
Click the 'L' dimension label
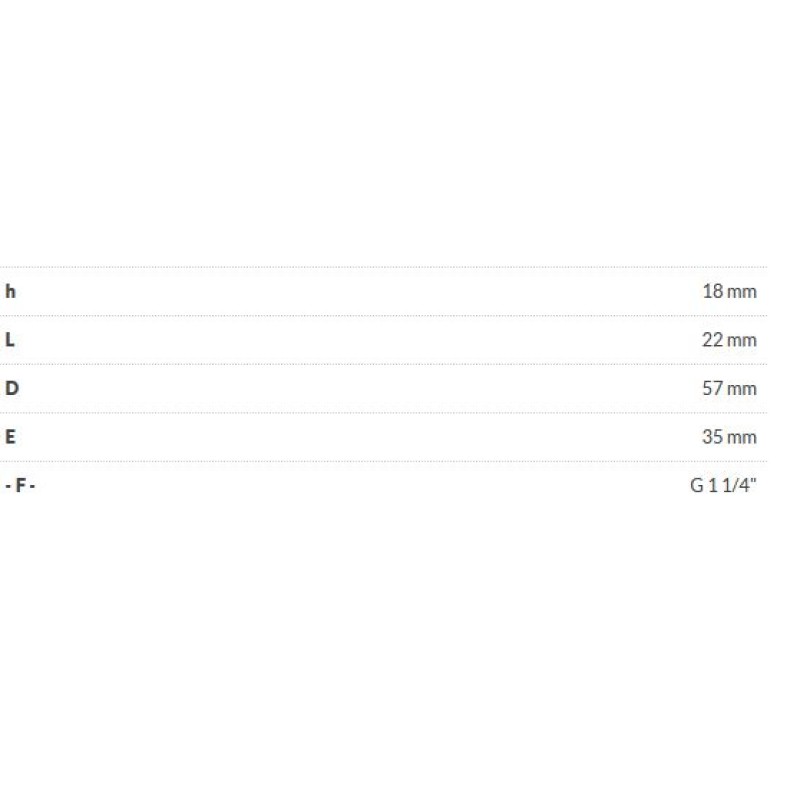10,340
